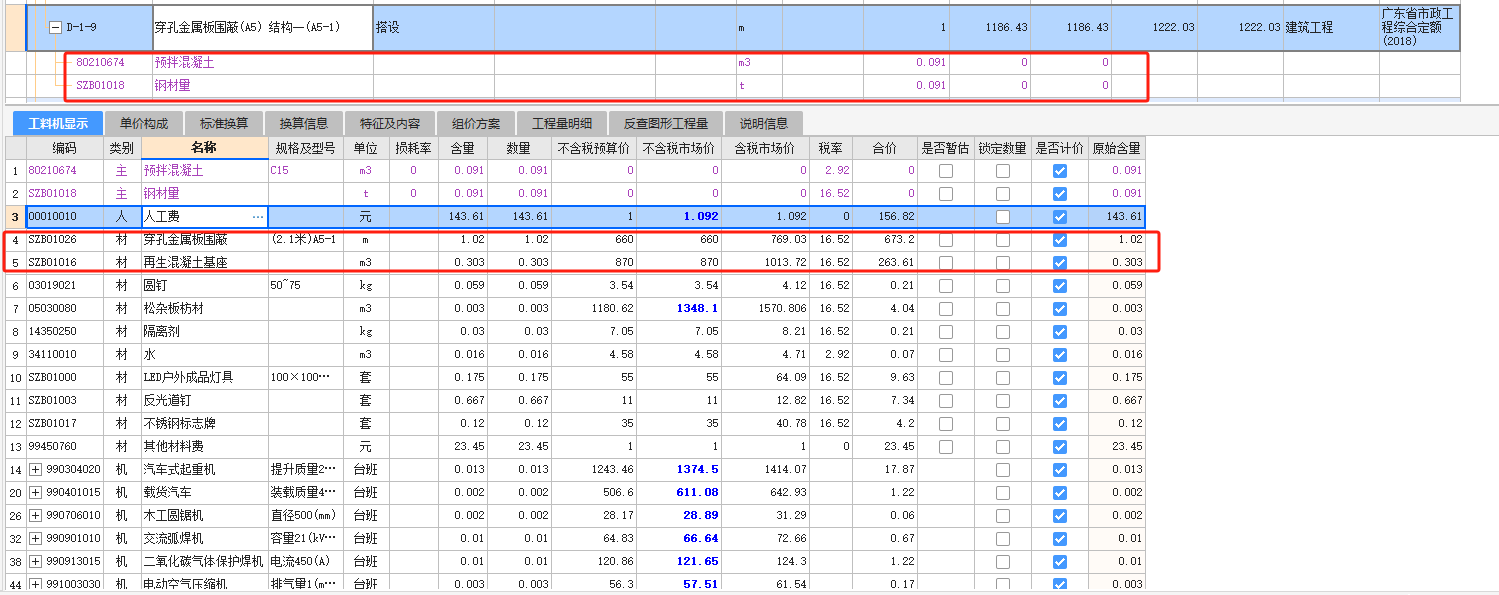Toggle 是否暂估 for LED户外成品灯具 row

[x=946, y=378]
